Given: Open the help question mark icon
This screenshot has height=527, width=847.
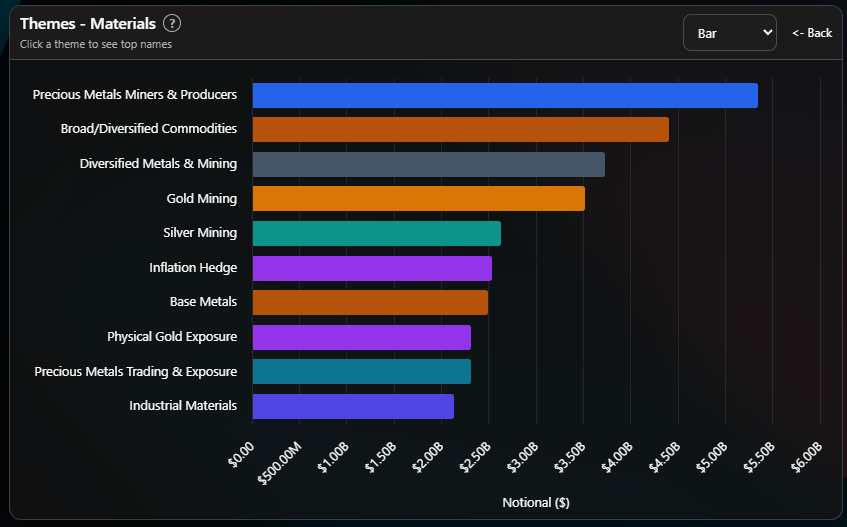Looking at the screenshot, I should [172, 24].
